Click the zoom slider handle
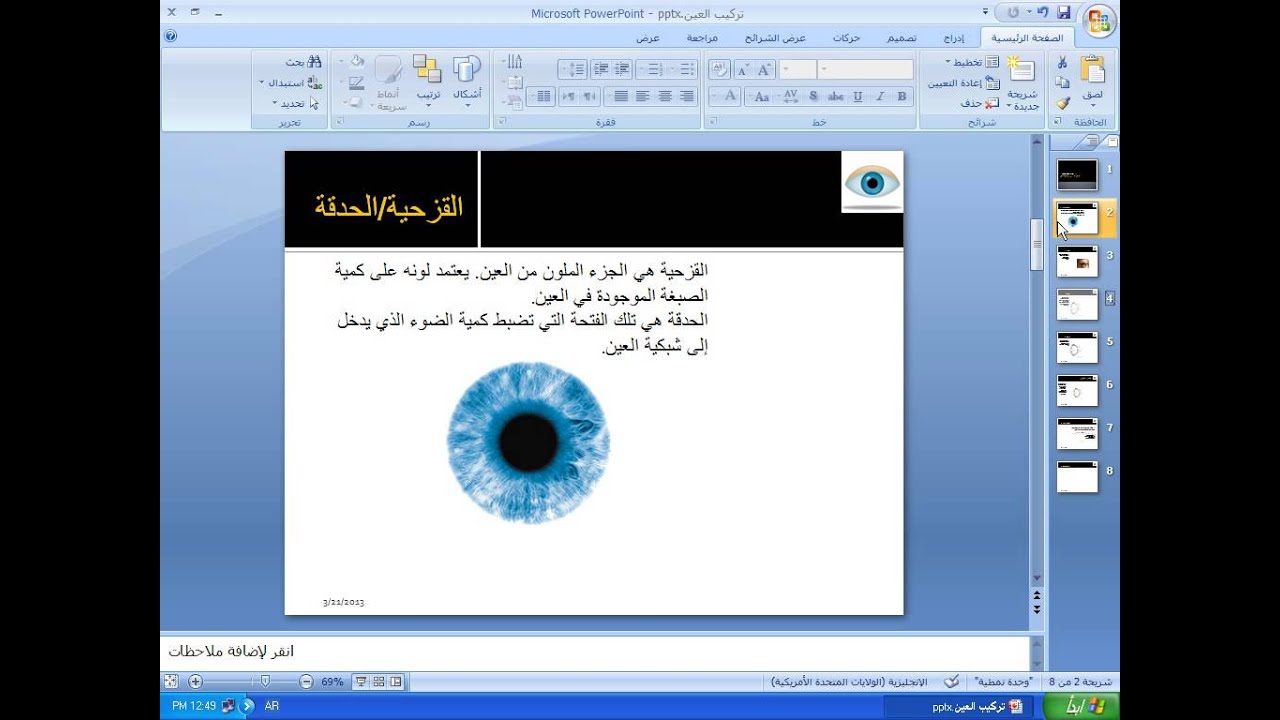The image size is (1280, 720). click(x=265, y=681)
